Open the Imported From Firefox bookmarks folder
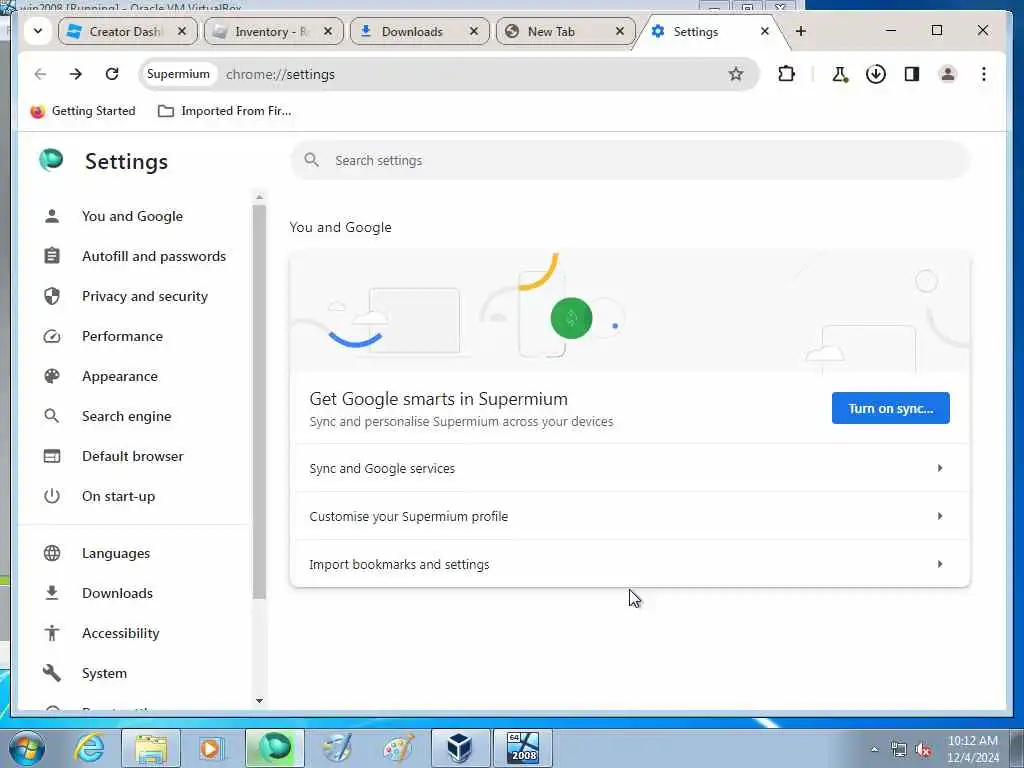Image resolution: width=1024 pixels, height=768 pixels. click(x=225, y=111)
